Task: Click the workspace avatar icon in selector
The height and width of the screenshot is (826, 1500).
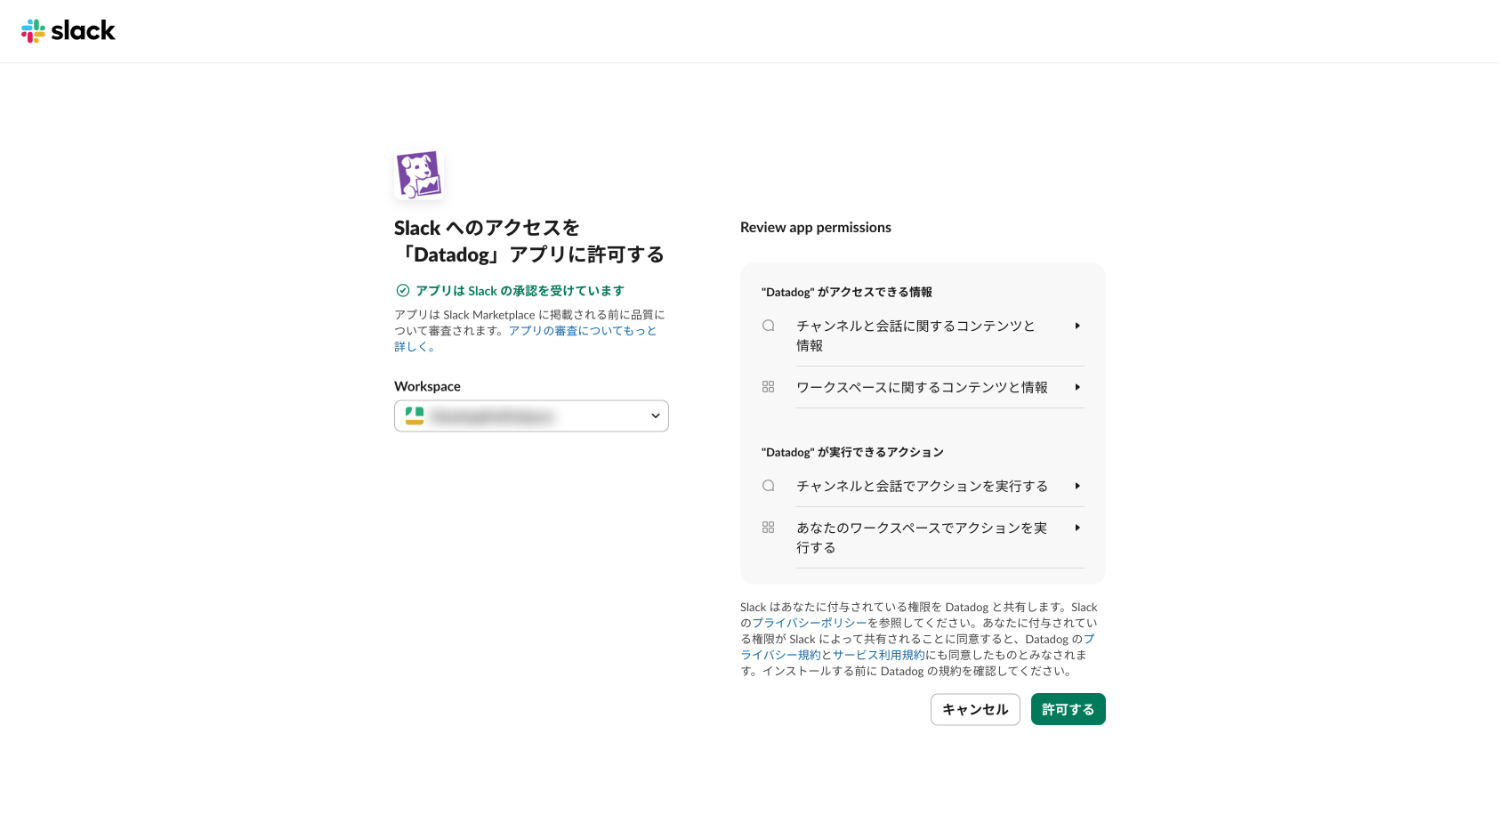Action: (x=415, y=416)
